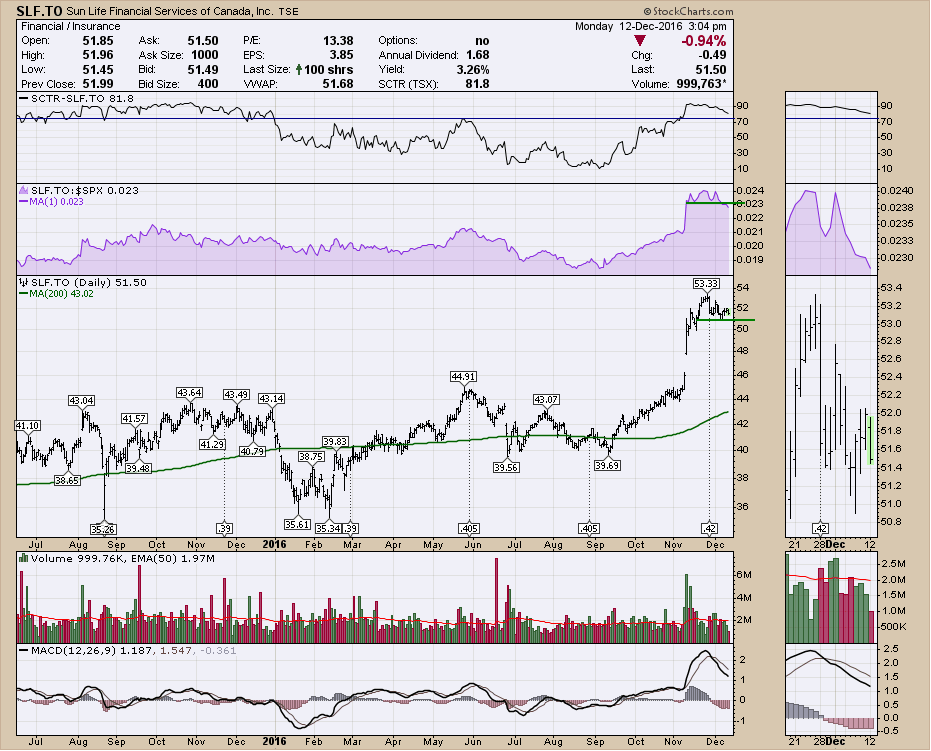Screen dimensions: 931x751
Task: Click the 38.75 price annotation
Action: pos(311,457)
